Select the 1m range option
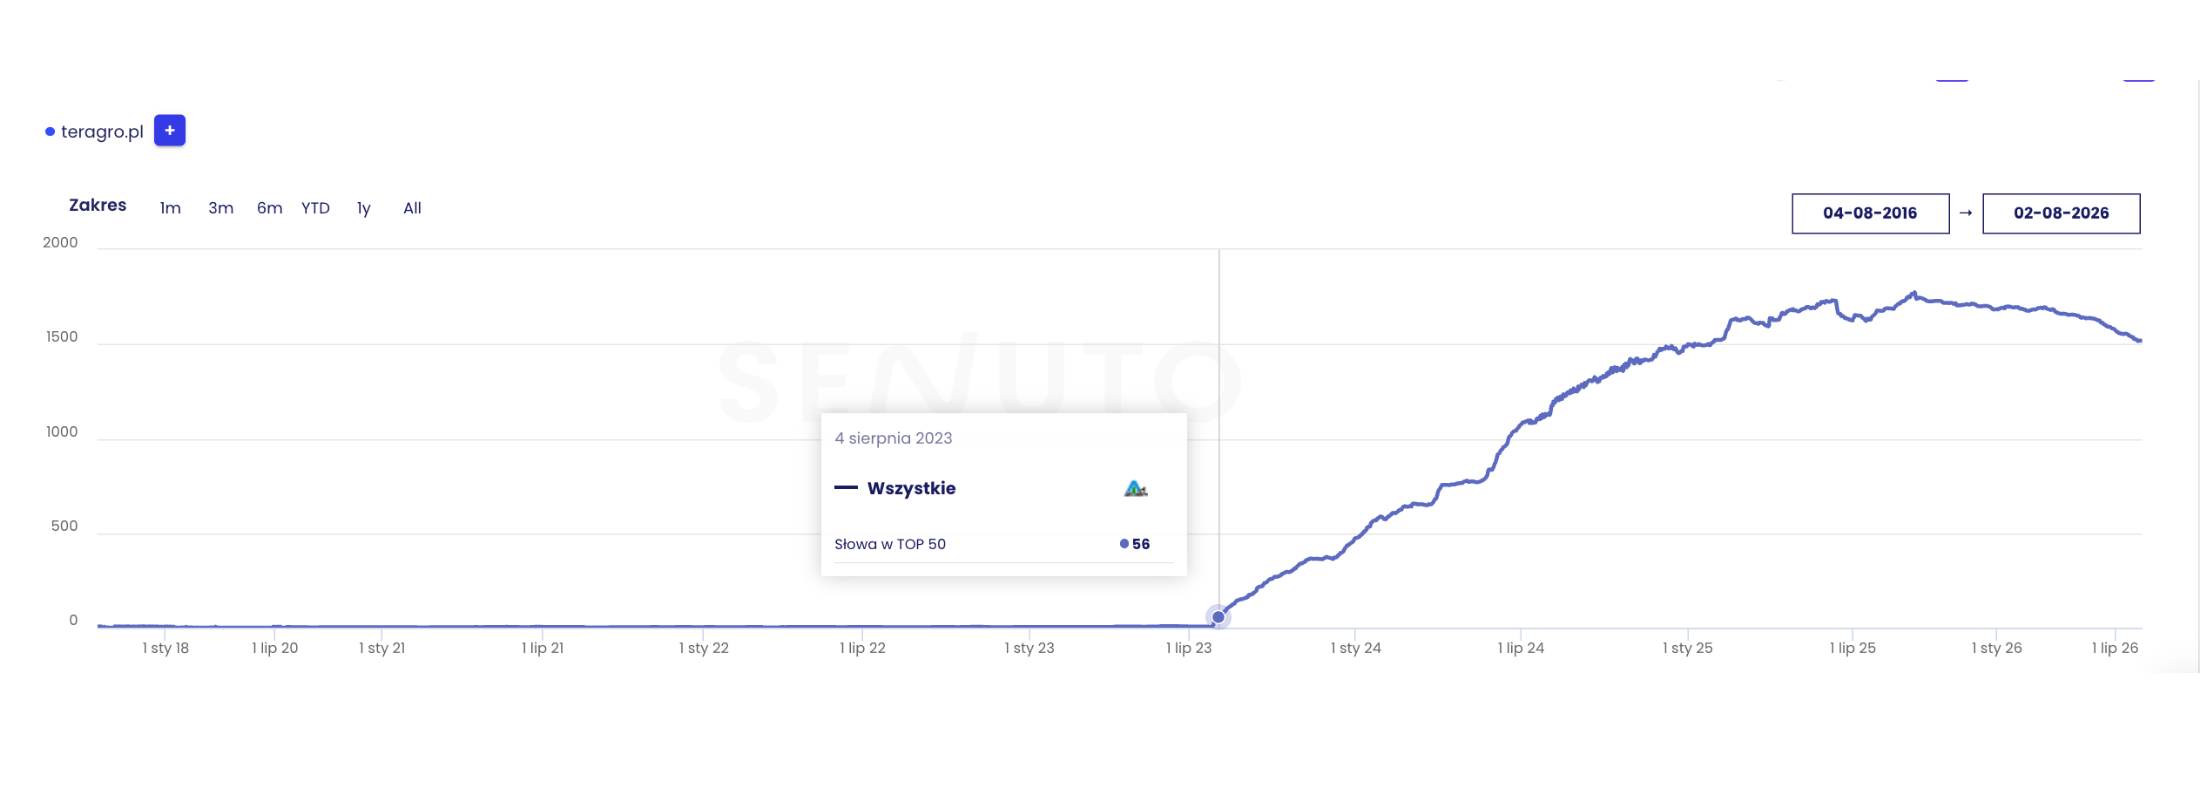The height and width of the screenshot is (800, 2200). (170, 208)
